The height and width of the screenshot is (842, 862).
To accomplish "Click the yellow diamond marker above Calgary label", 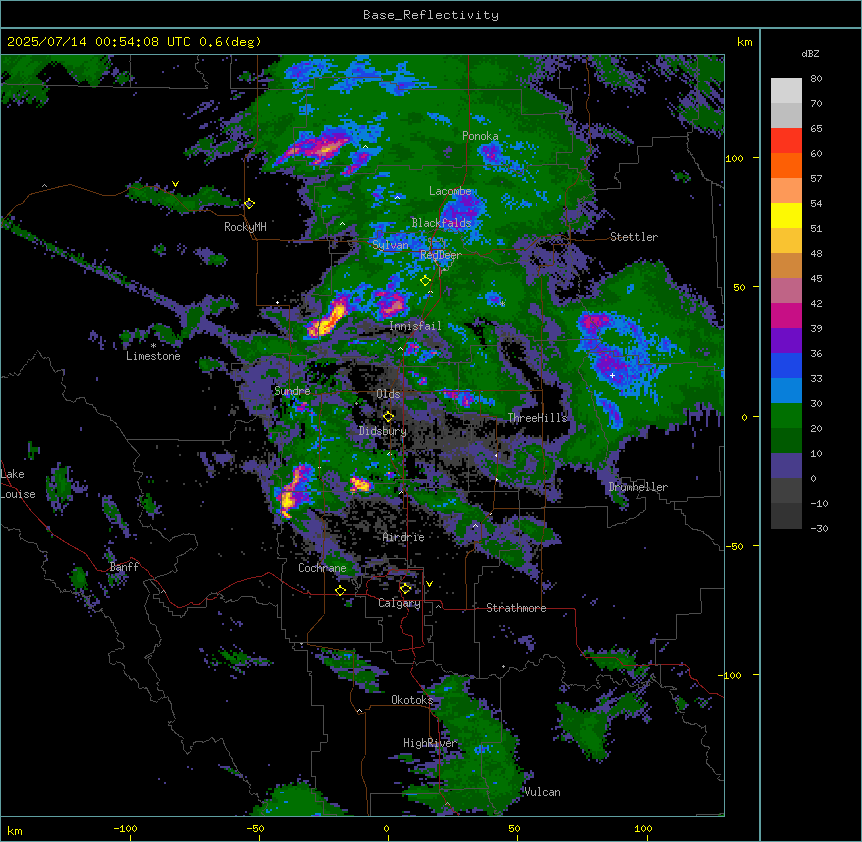I will [x=405, y=589].
